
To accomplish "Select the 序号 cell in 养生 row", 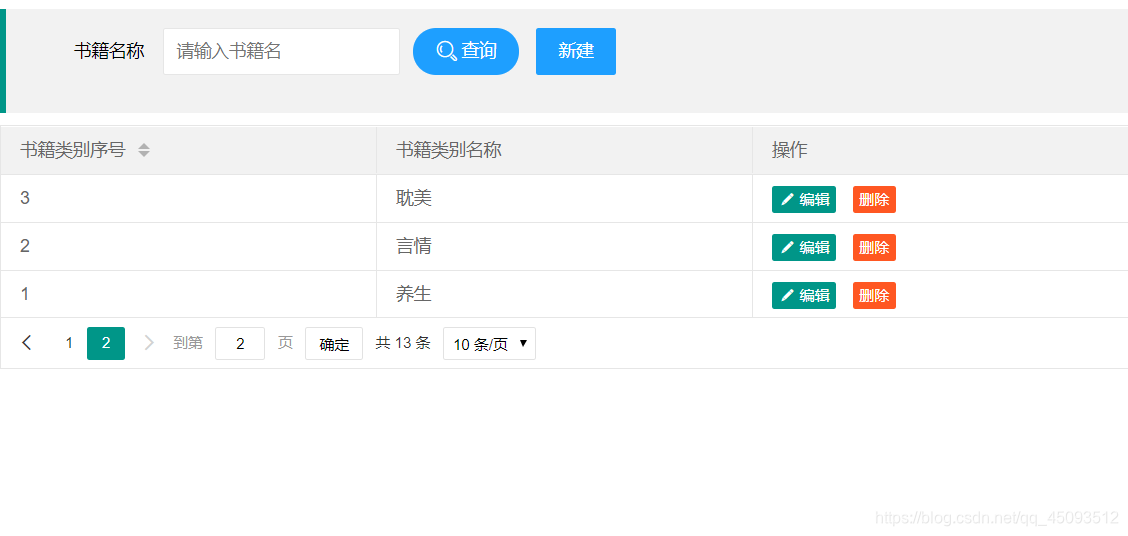I will (188, 294).
